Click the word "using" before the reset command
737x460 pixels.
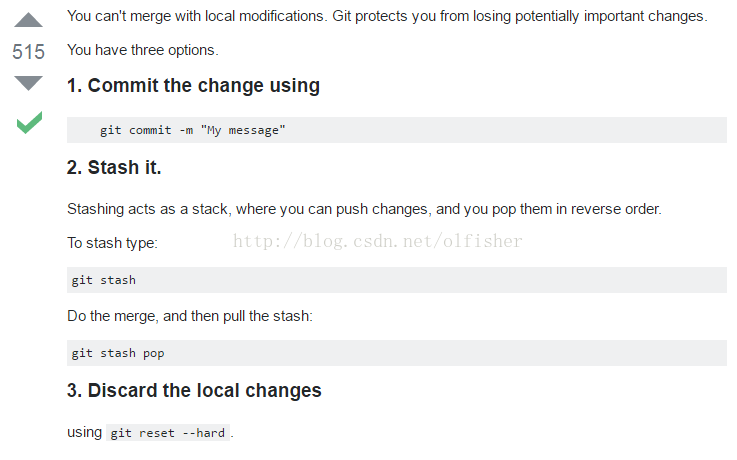point(84,432)
